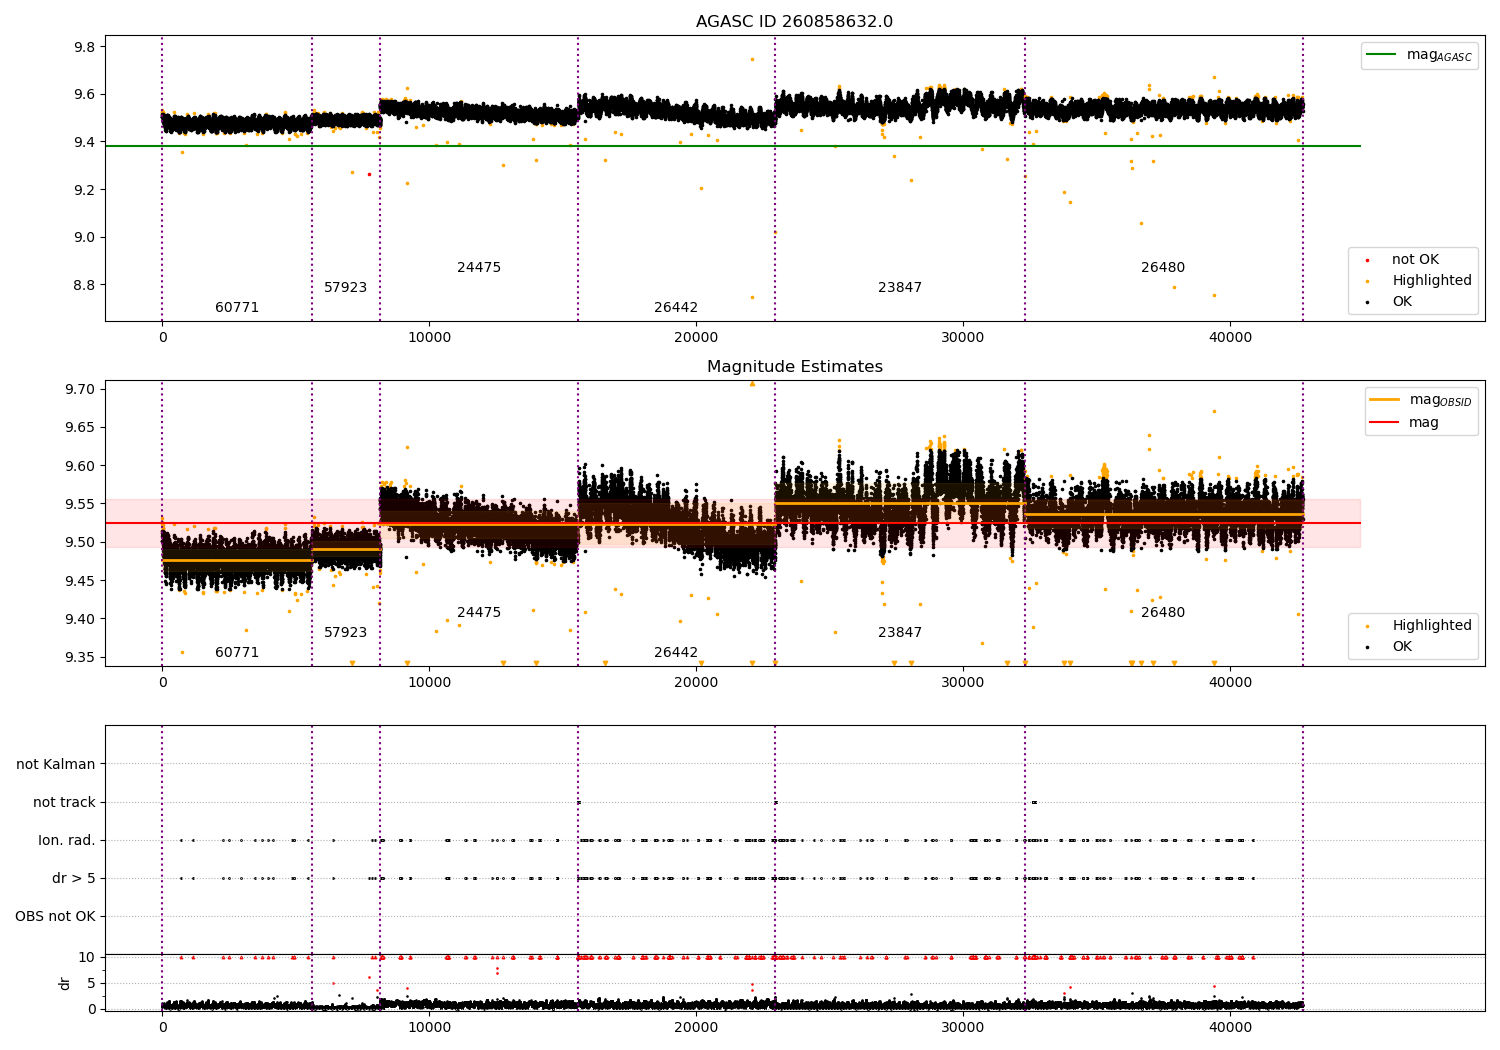Click the 'Ion. rad.' row label
This screenshot has width=1500, height=1050.
pos(67,840)
